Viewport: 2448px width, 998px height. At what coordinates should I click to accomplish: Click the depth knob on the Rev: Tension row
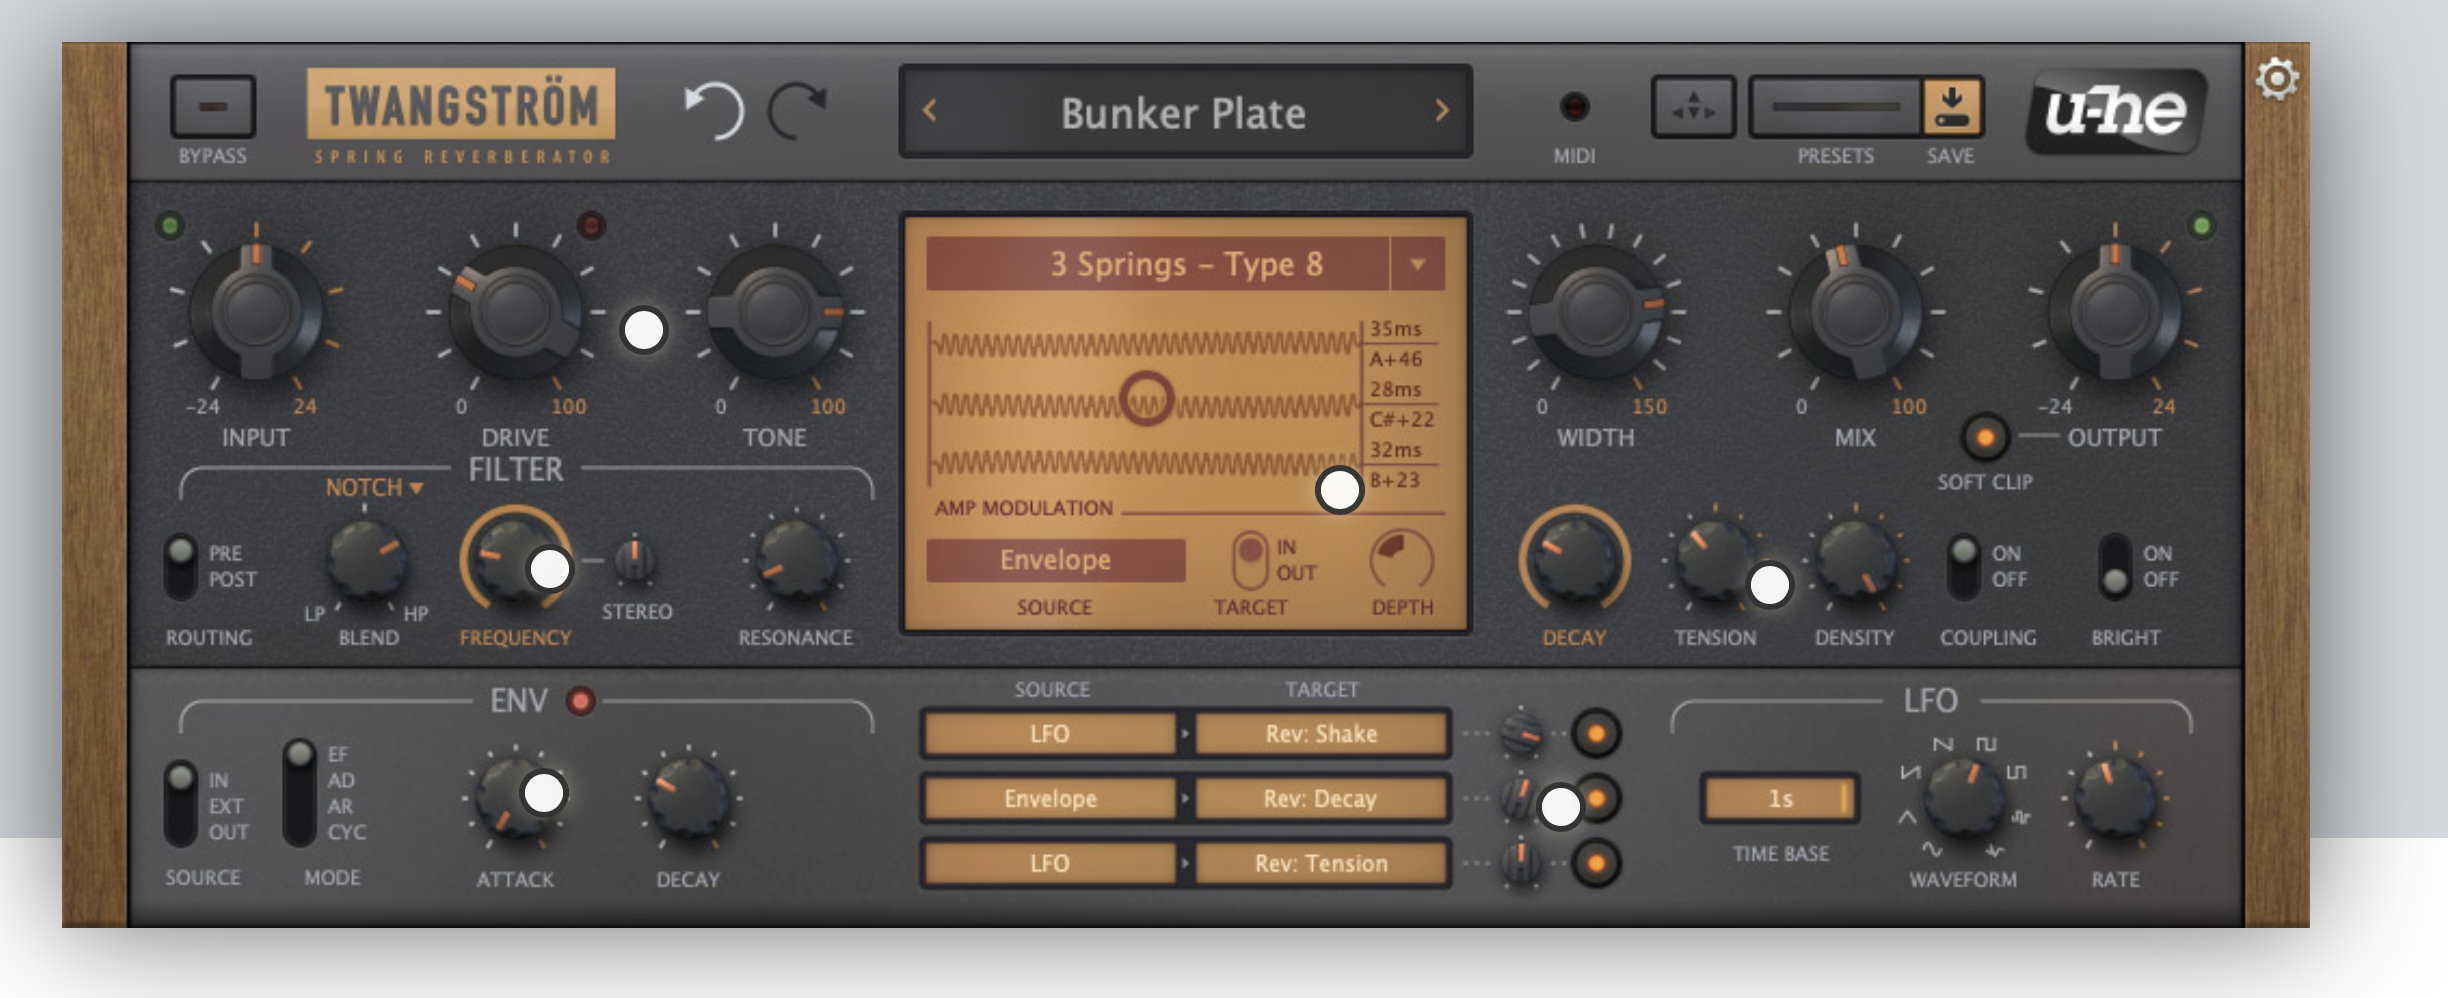click(x=1521, y=863)
